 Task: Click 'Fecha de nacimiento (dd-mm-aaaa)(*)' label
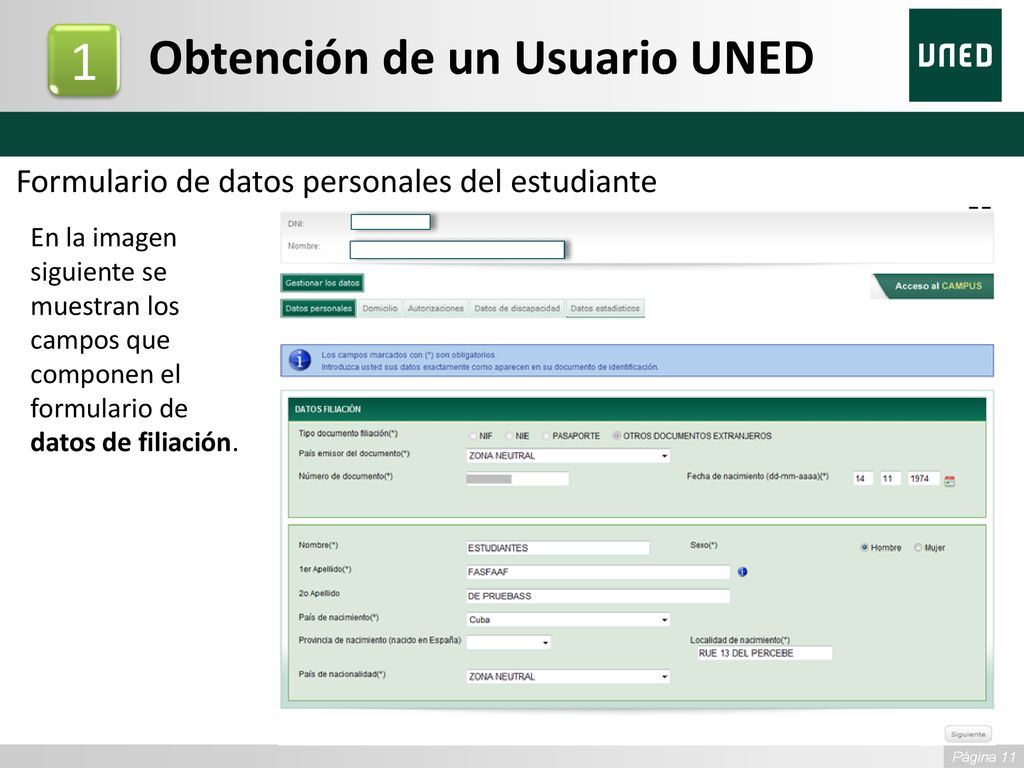coord(758,476)
